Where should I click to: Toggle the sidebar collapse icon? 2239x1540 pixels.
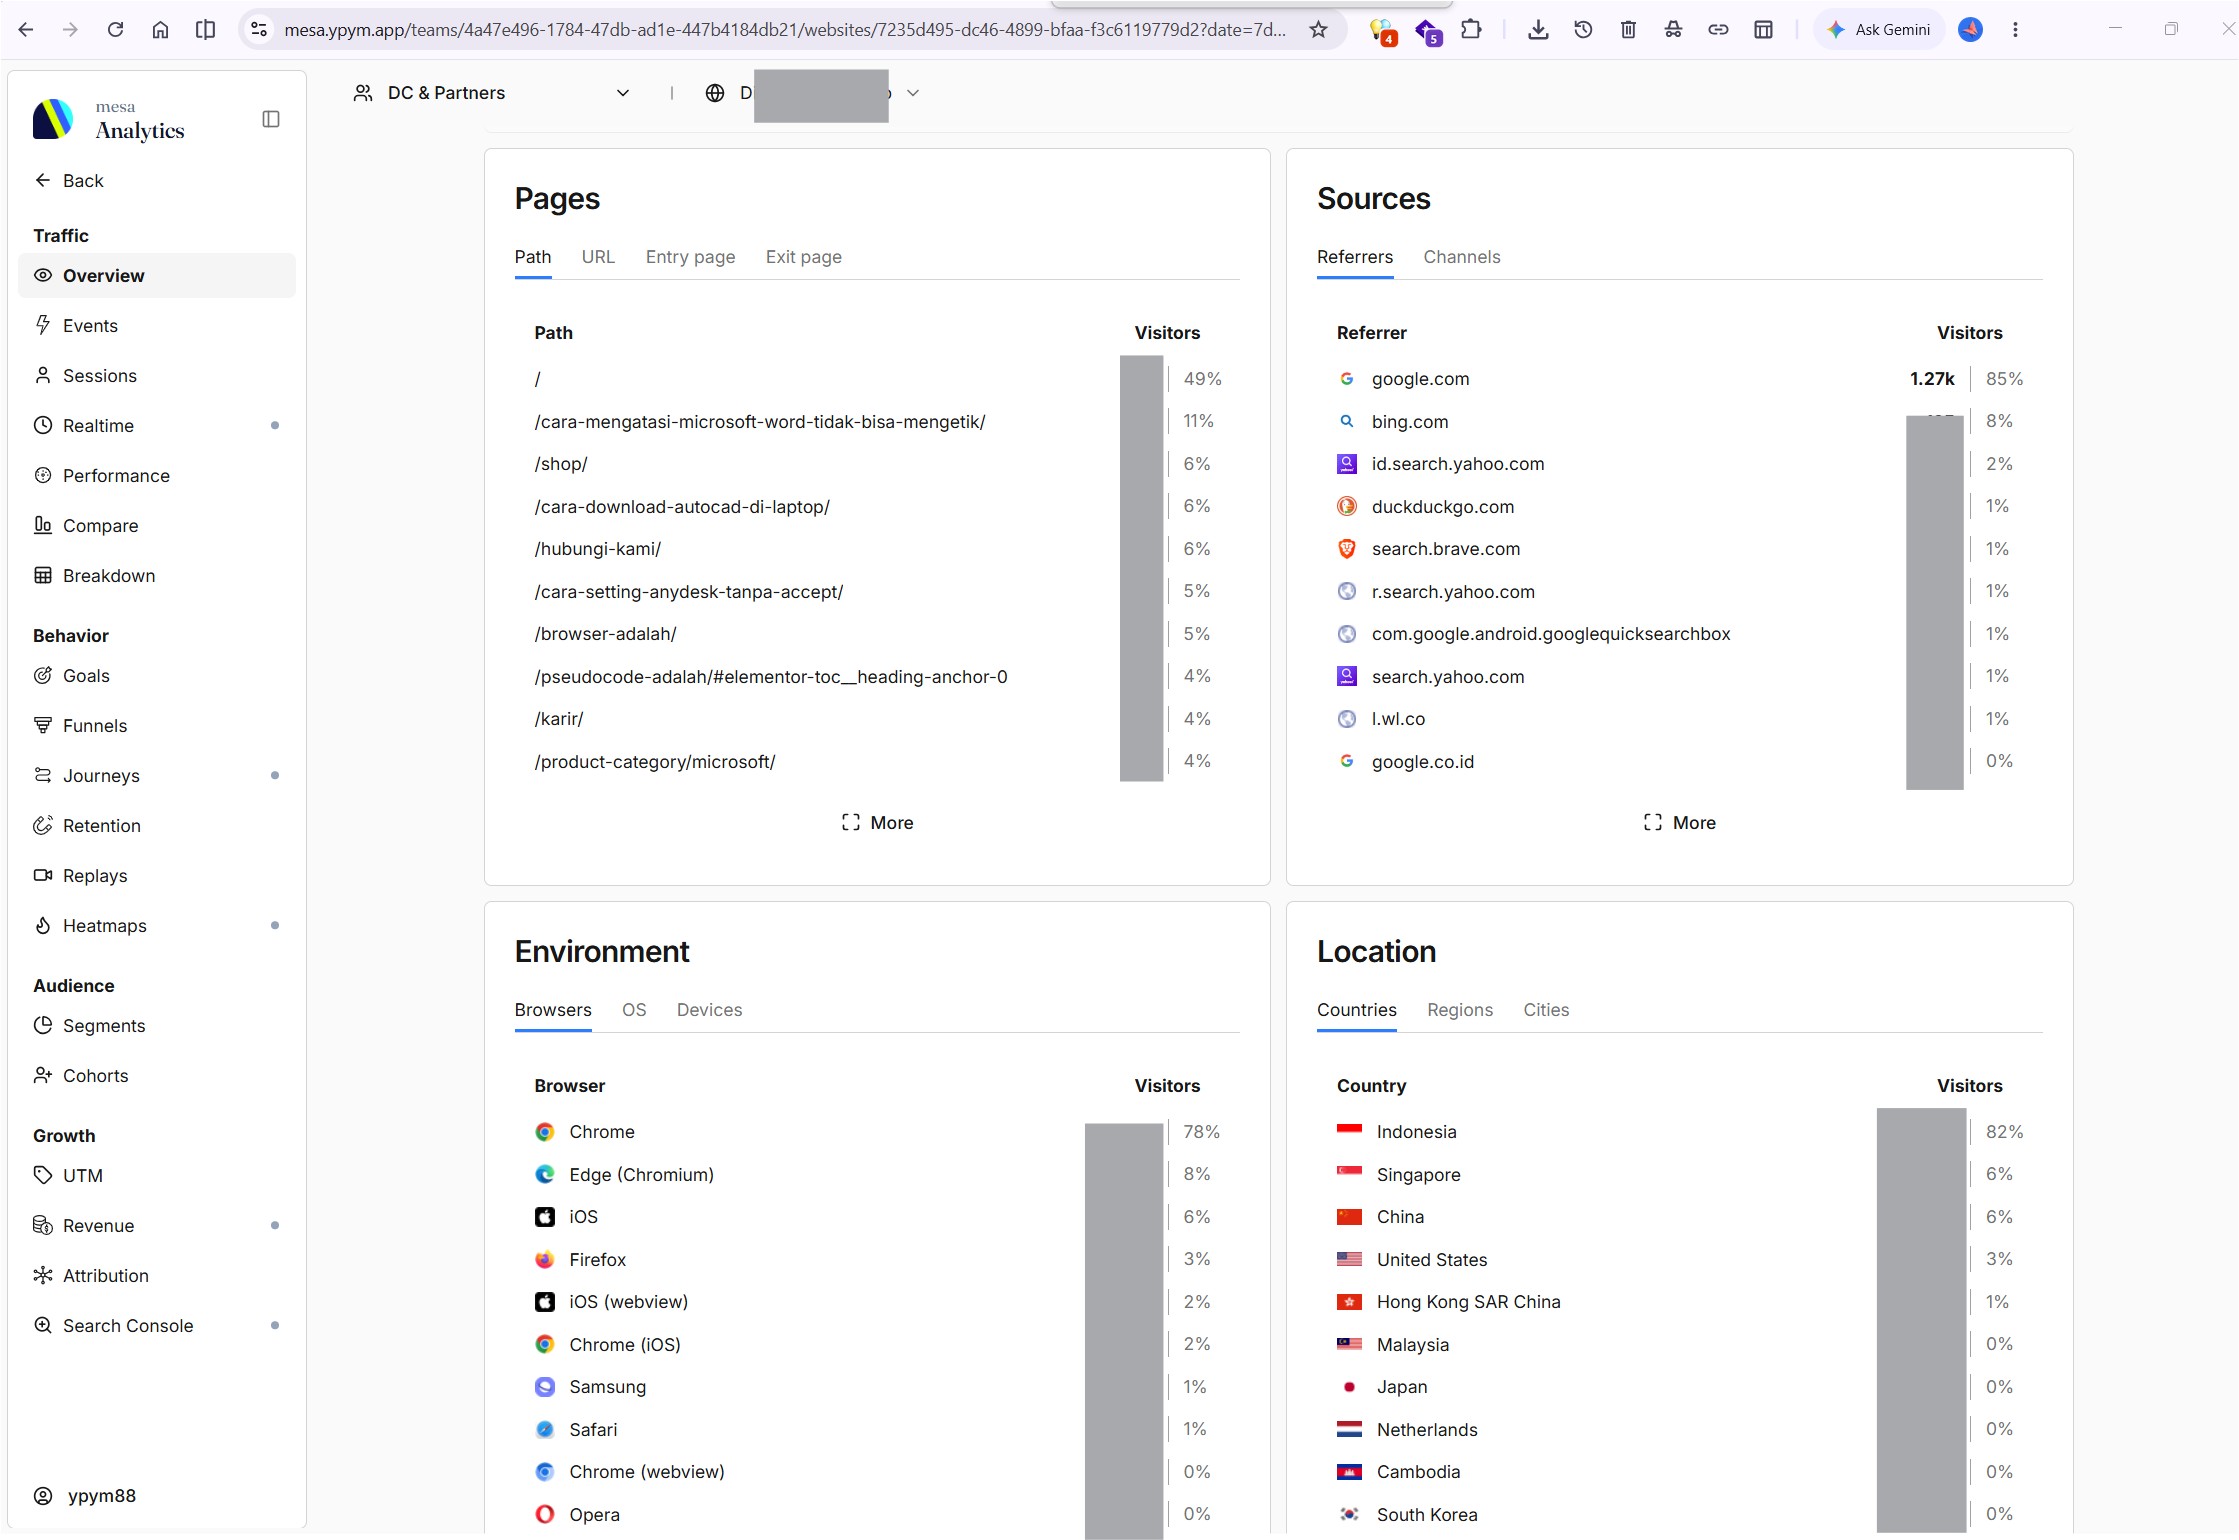[270, 119]
